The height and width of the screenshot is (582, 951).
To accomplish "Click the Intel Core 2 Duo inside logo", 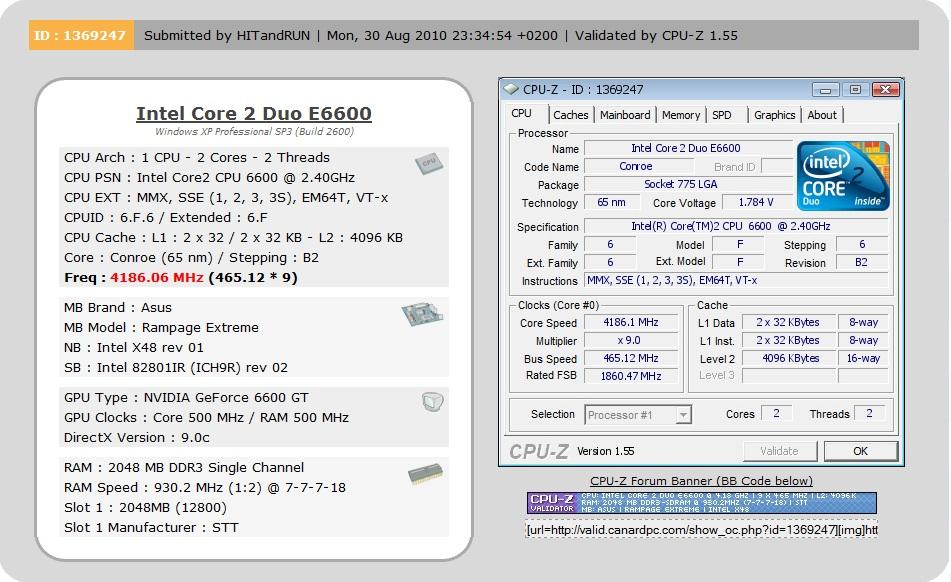I will click(843, 176).
